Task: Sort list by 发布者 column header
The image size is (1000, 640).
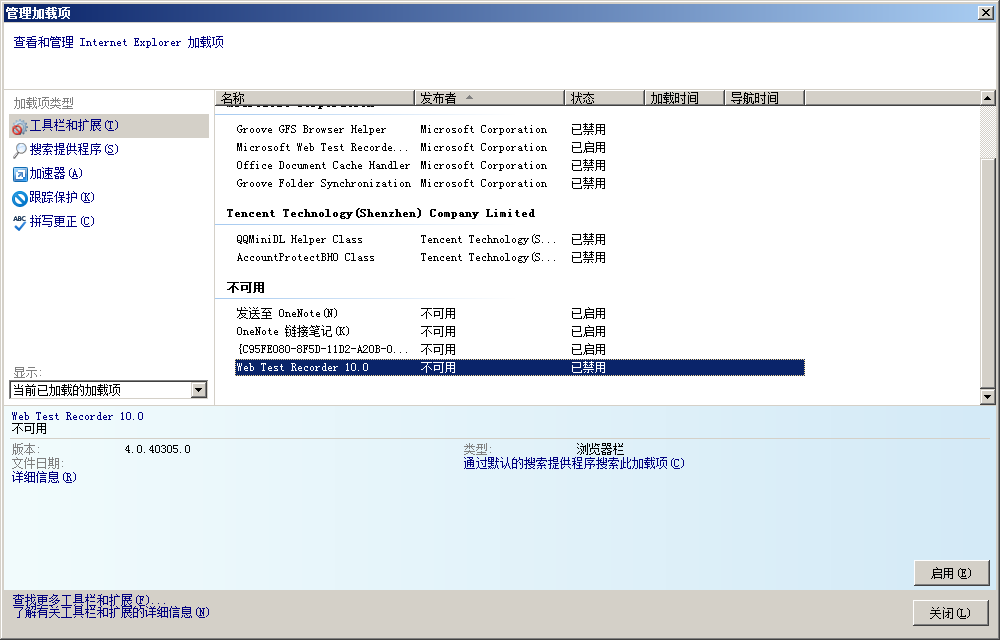Action: click(489, 98)
